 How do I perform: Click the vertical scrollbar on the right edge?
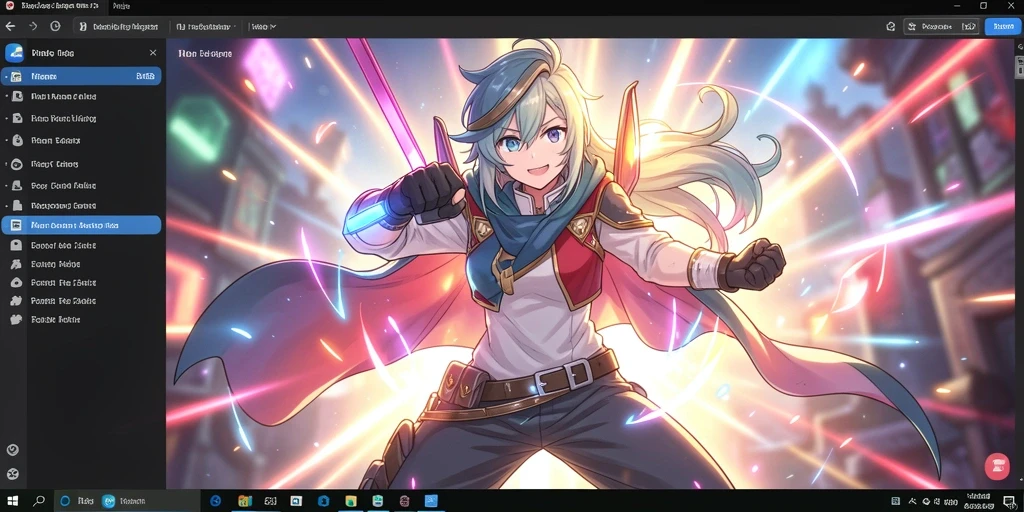(1019, 261)
